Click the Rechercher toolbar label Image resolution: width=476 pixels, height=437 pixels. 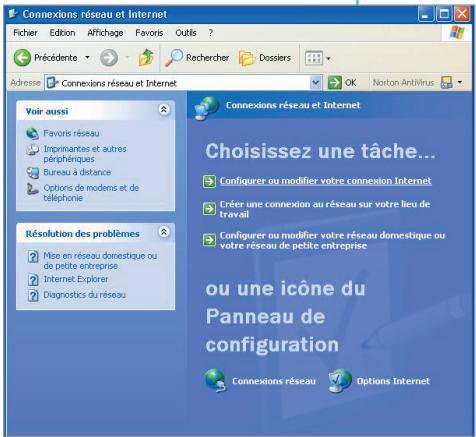point(207,58)
